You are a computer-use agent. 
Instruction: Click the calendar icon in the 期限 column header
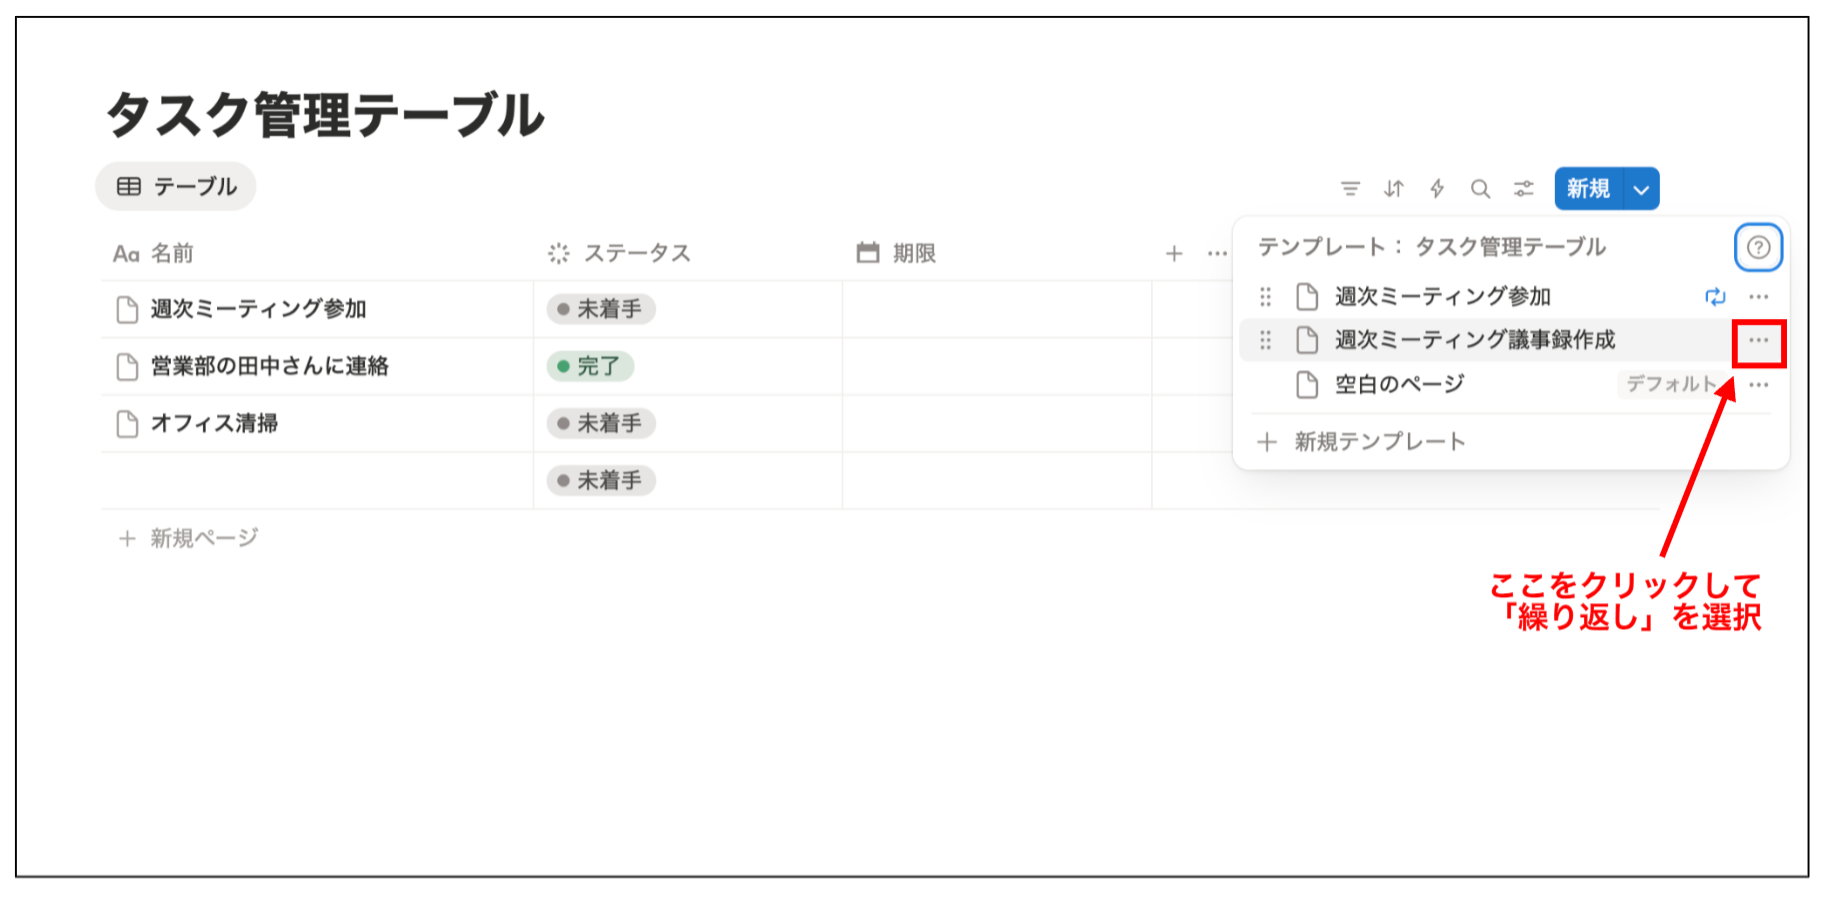click(867, 253)
